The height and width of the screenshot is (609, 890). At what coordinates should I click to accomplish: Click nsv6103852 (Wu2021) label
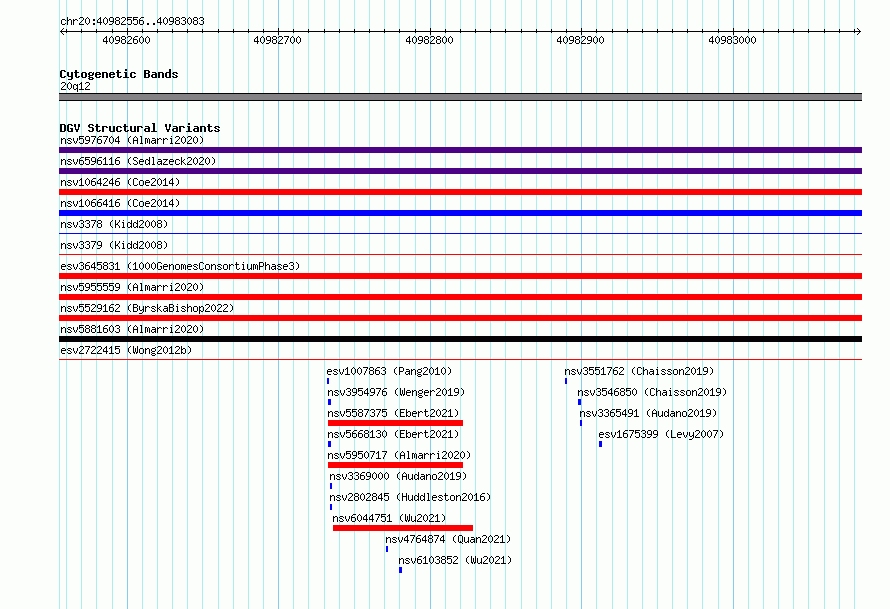455,560
